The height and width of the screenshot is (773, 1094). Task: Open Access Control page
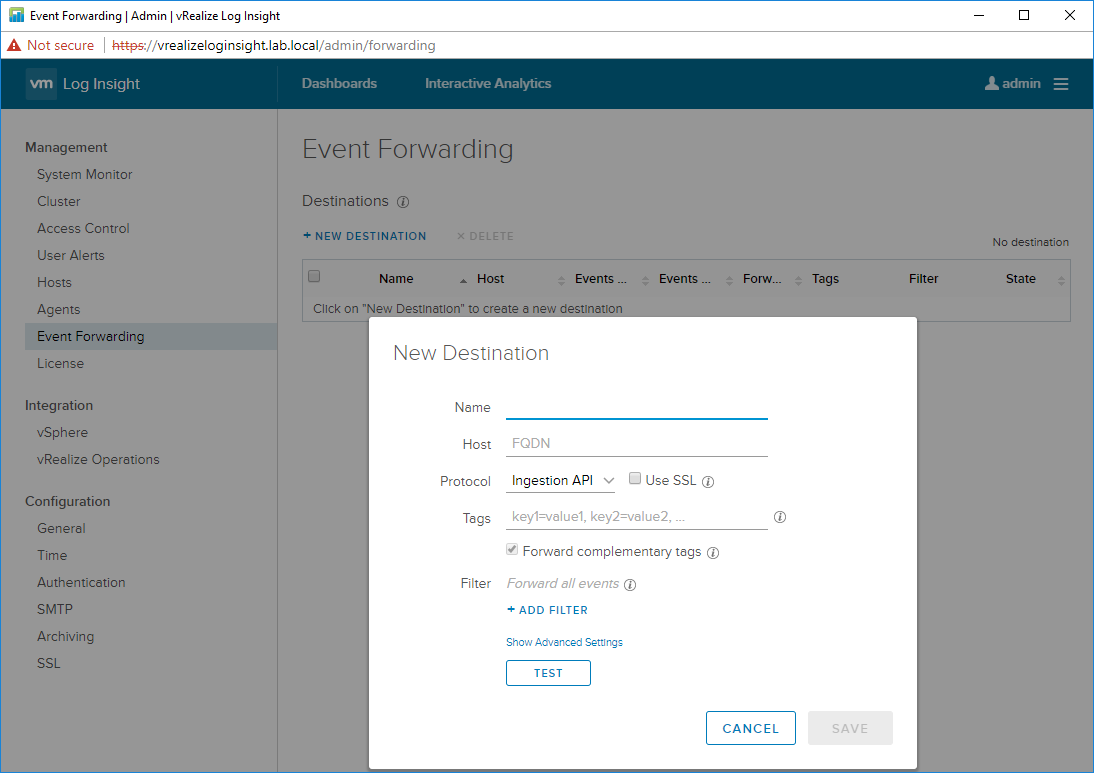pos(83,229)
